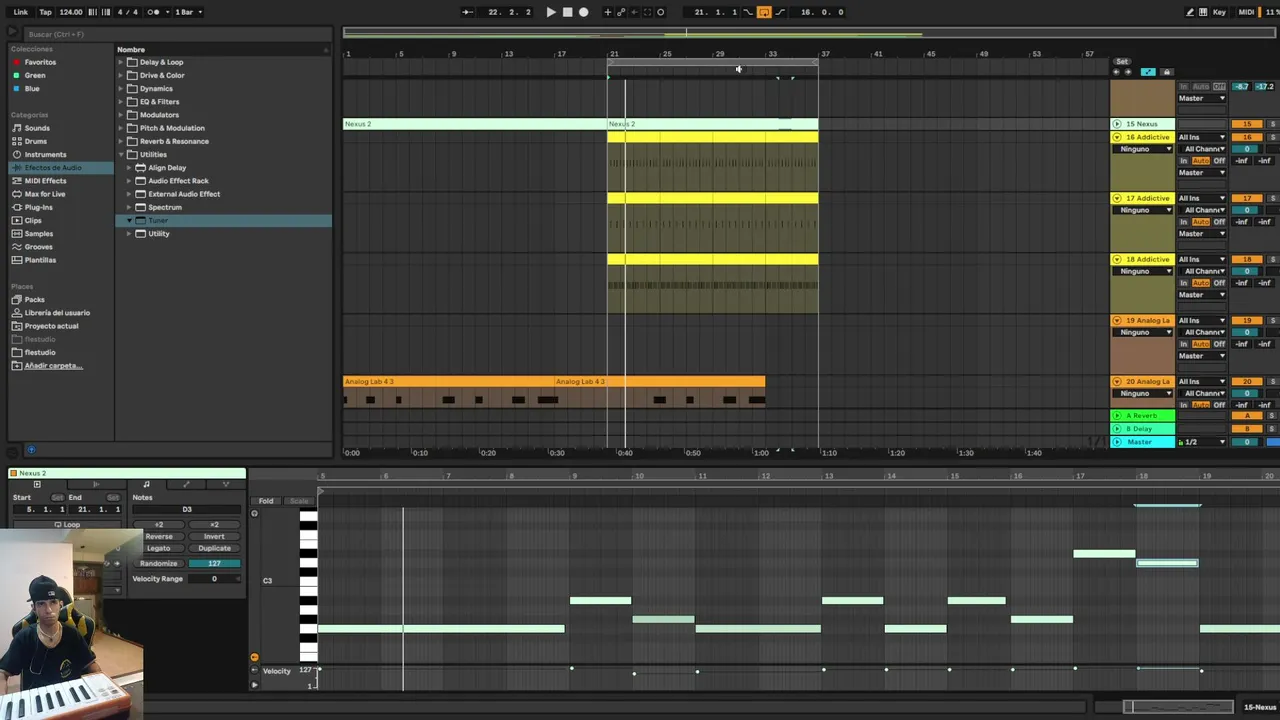The image size is (1280, 720).
Task: Toggle track 20 activator button
Action: 1247,381
